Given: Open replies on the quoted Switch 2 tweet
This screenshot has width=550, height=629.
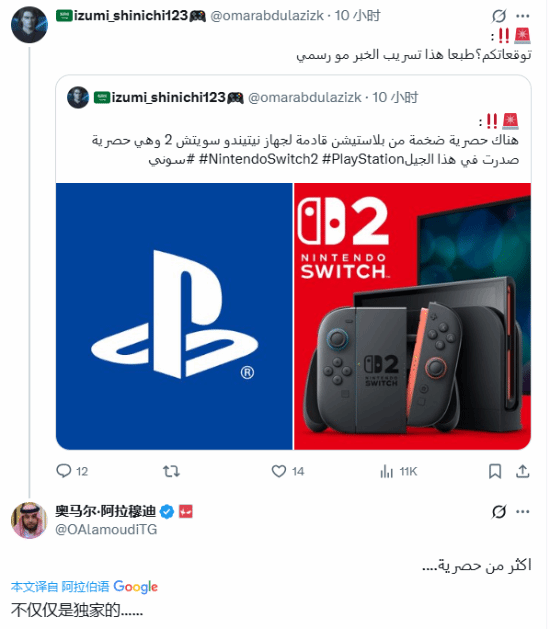Looking at the screenshot, I should coord(72,471).
